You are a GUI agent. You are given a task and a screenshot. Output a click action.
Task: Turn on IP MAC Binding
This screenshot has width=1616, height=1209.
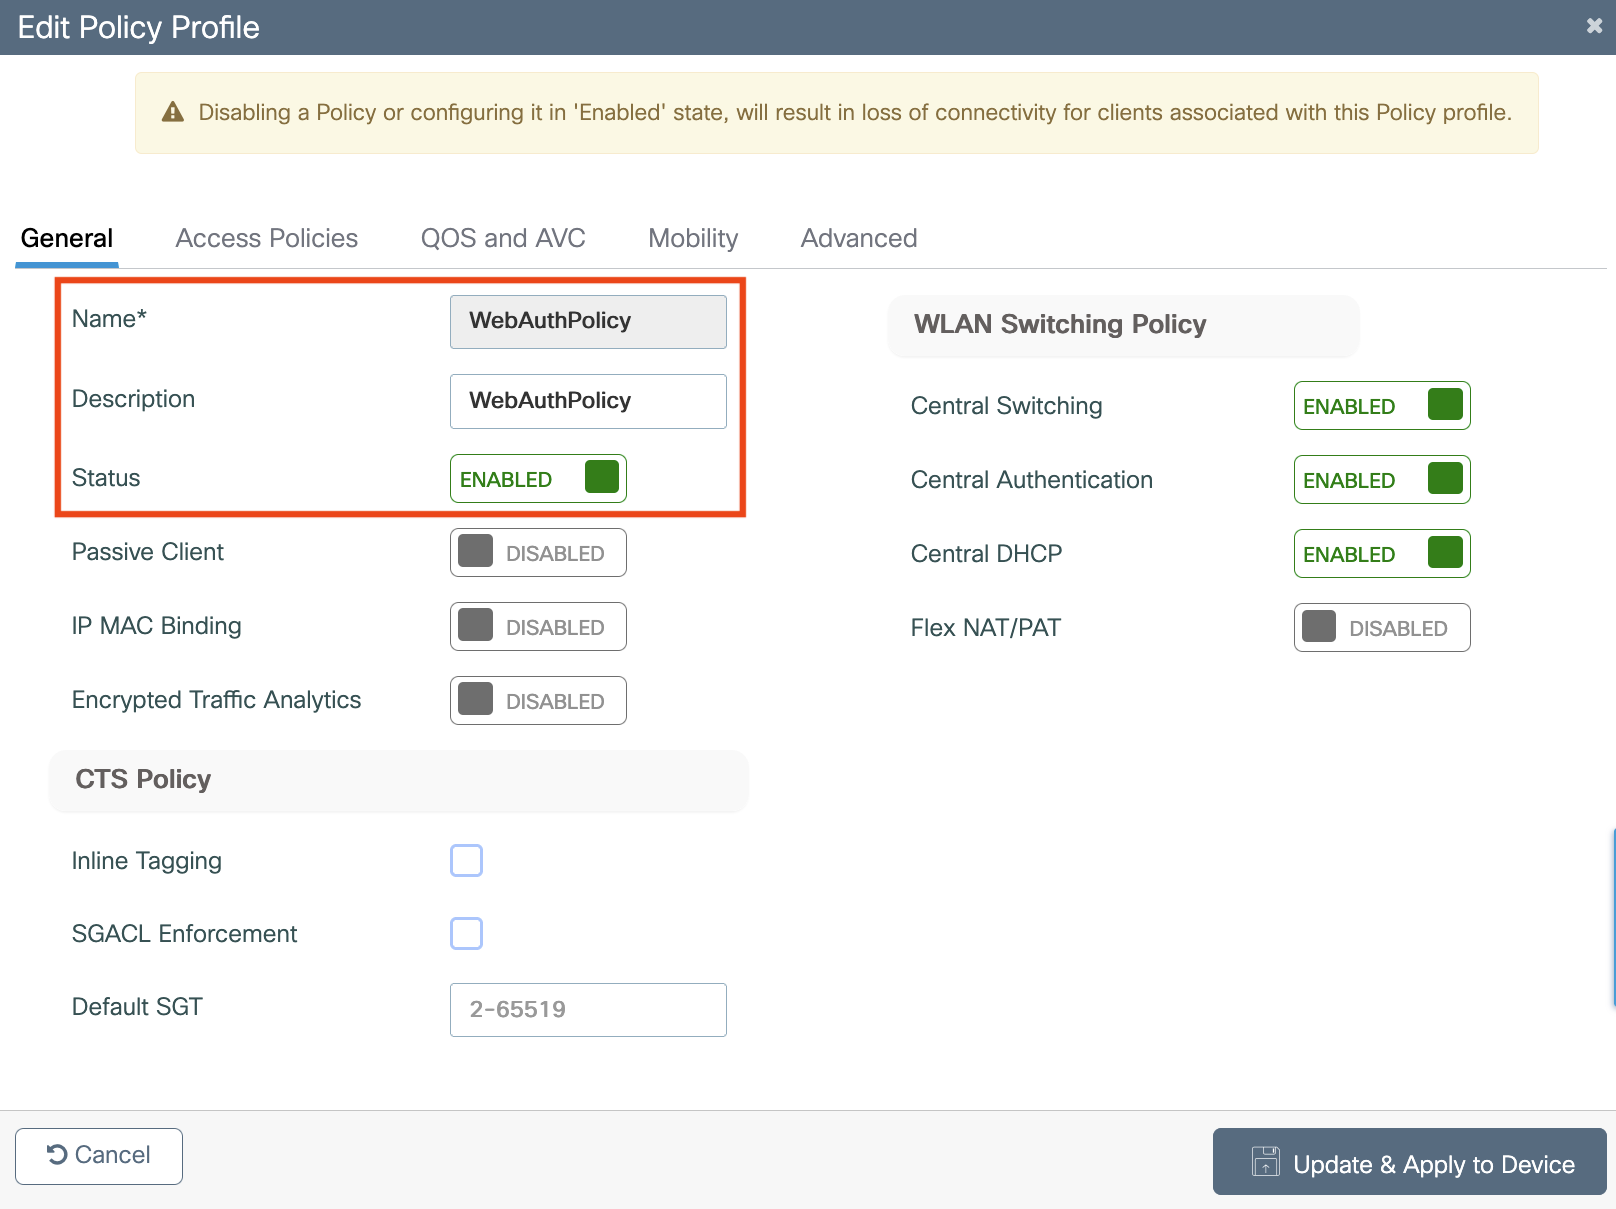(x=538, y=627)
